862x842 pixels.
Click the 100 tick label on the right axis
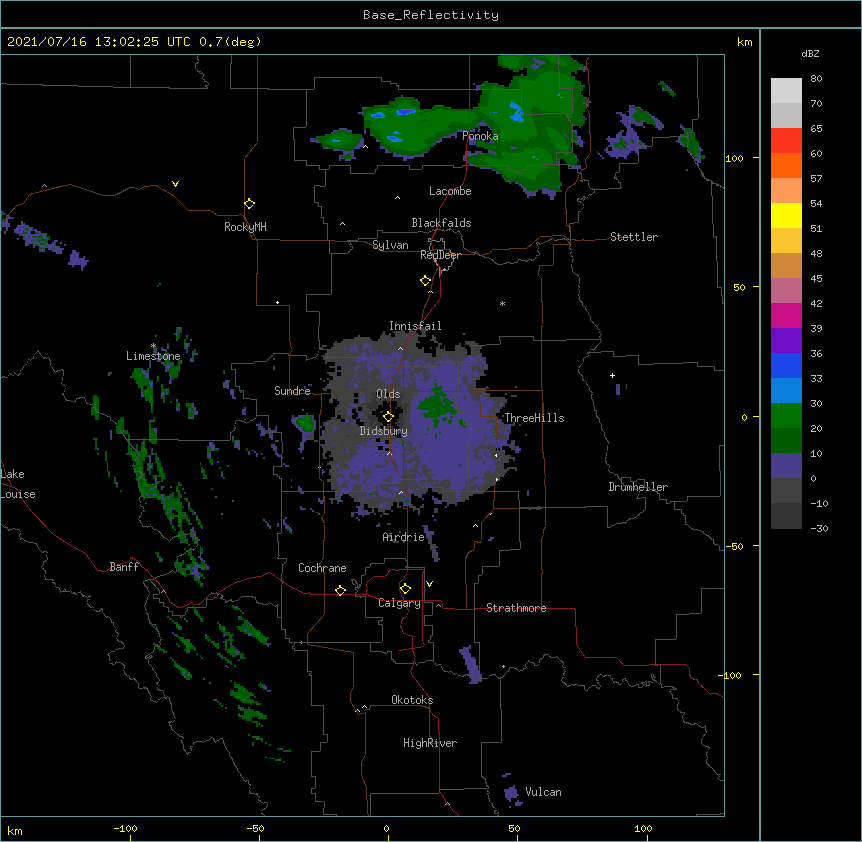point(734,158)
